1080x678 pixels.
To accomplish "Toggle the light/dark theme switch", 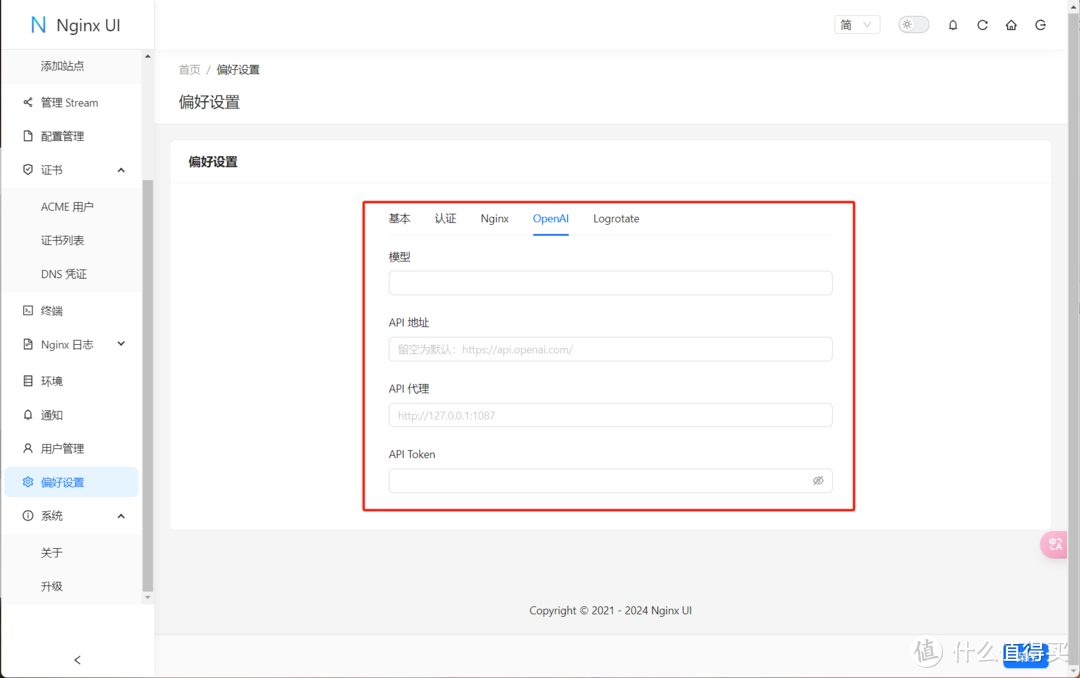I will click(x=913, y=24).
